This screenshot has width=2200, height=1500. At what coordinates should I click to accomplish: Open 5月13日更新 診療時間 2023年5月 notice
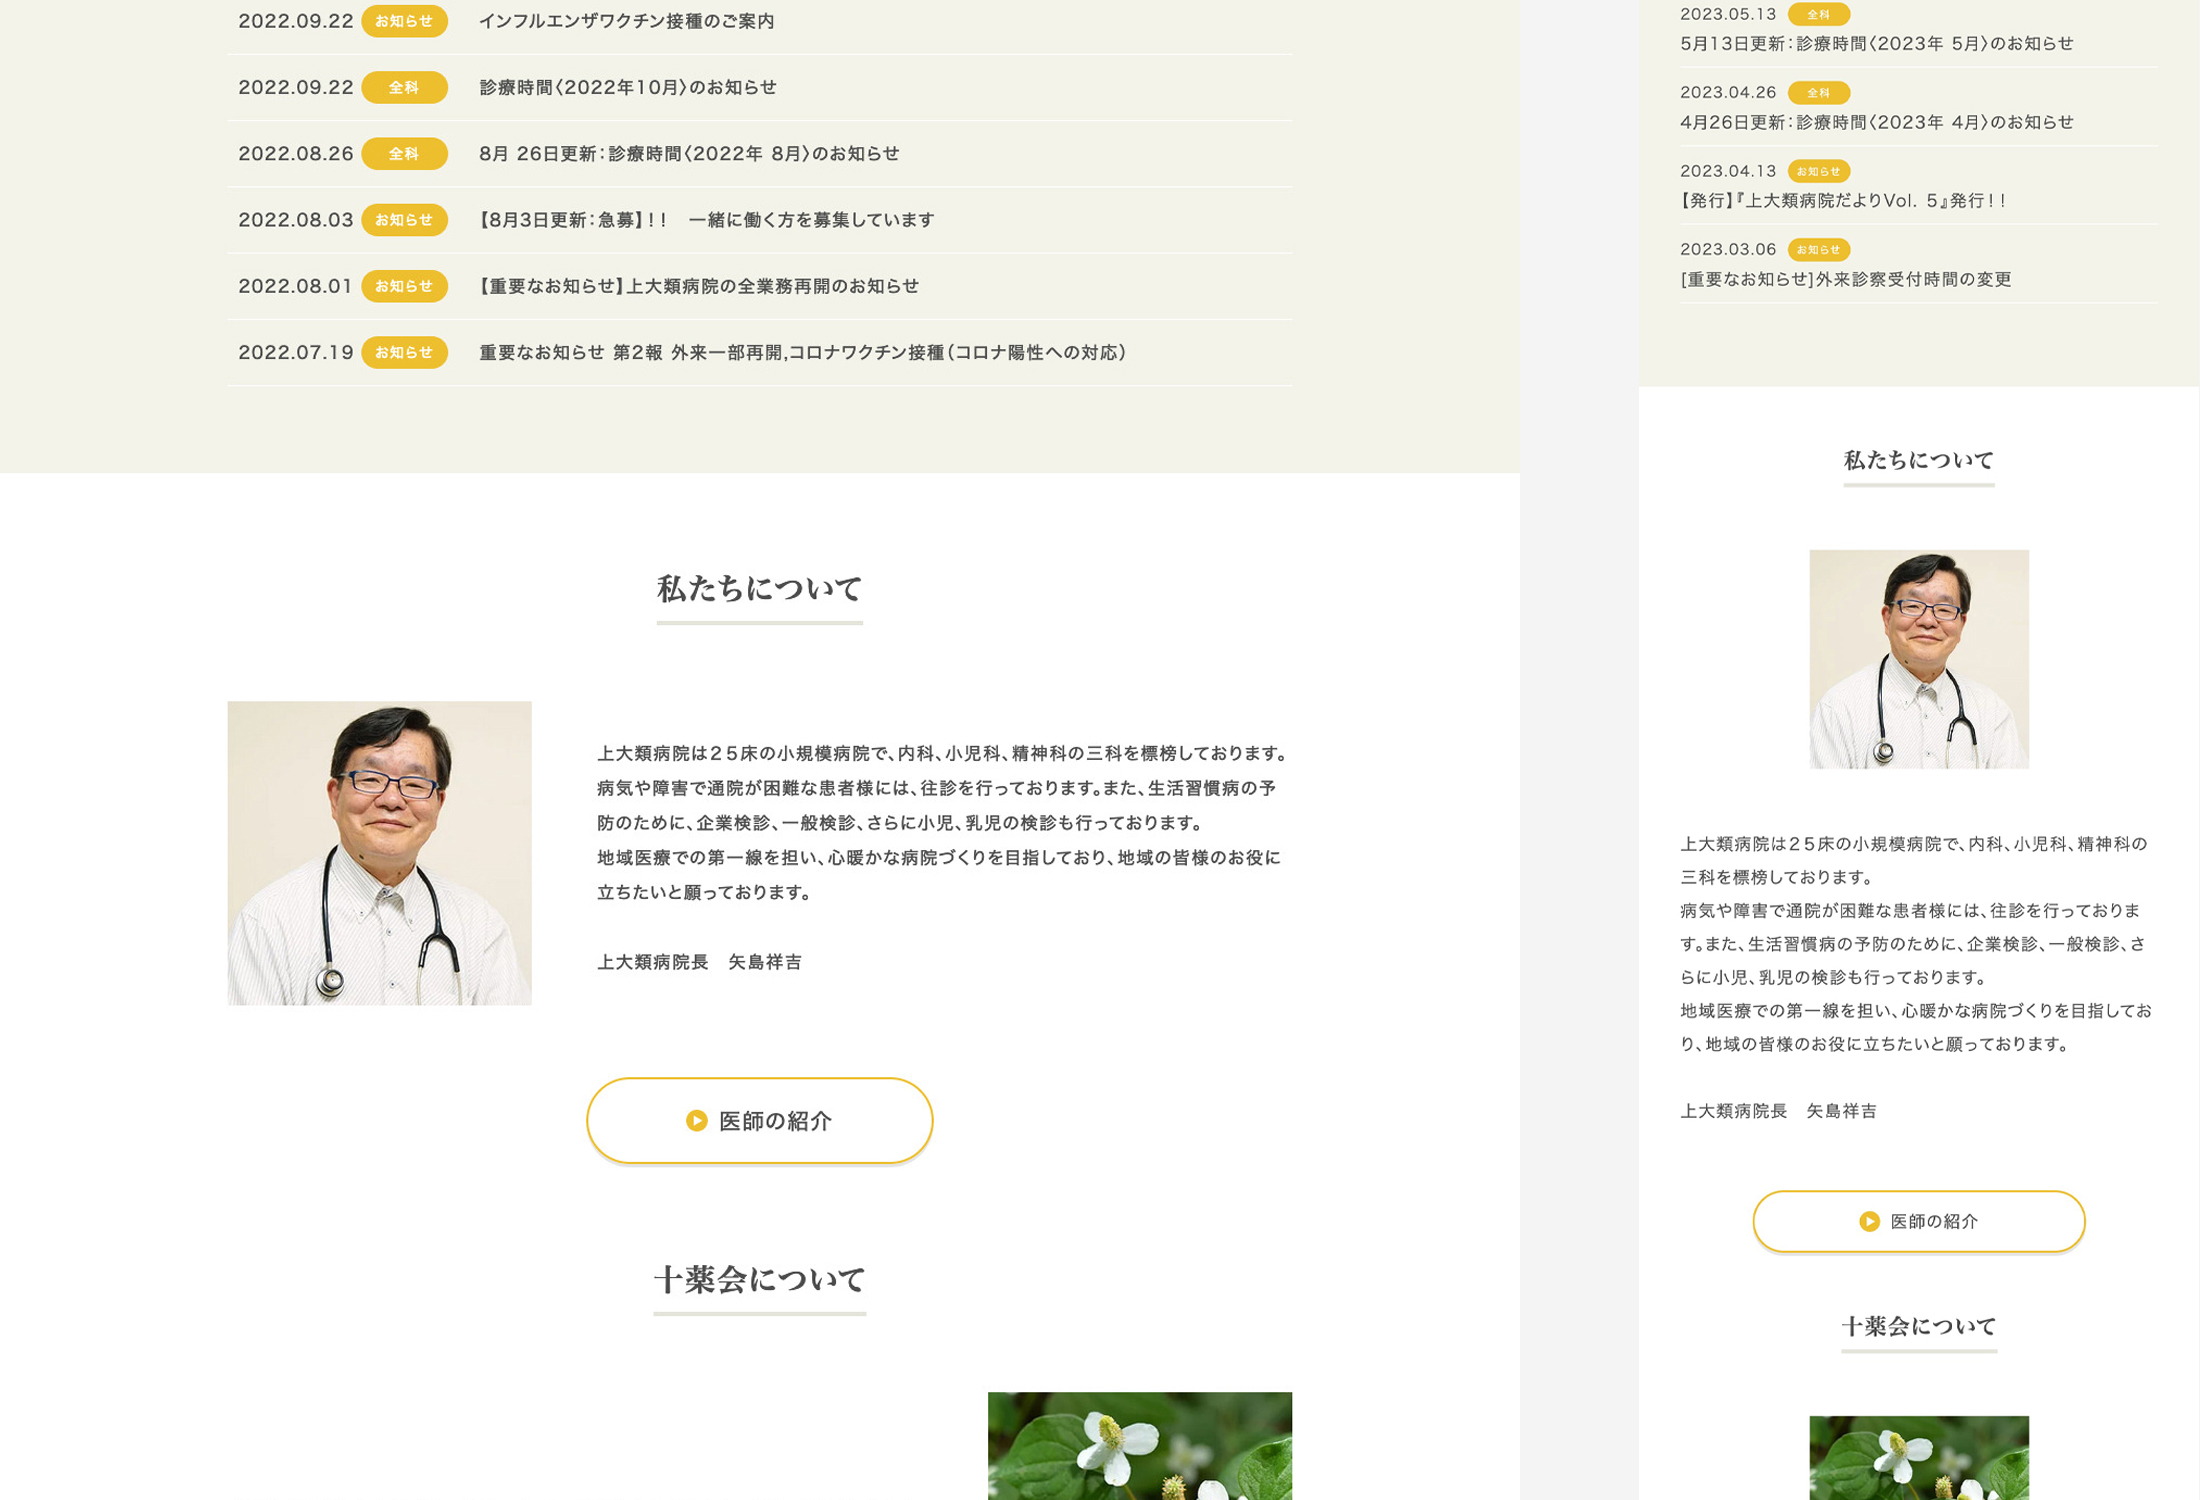point(1876,43)
